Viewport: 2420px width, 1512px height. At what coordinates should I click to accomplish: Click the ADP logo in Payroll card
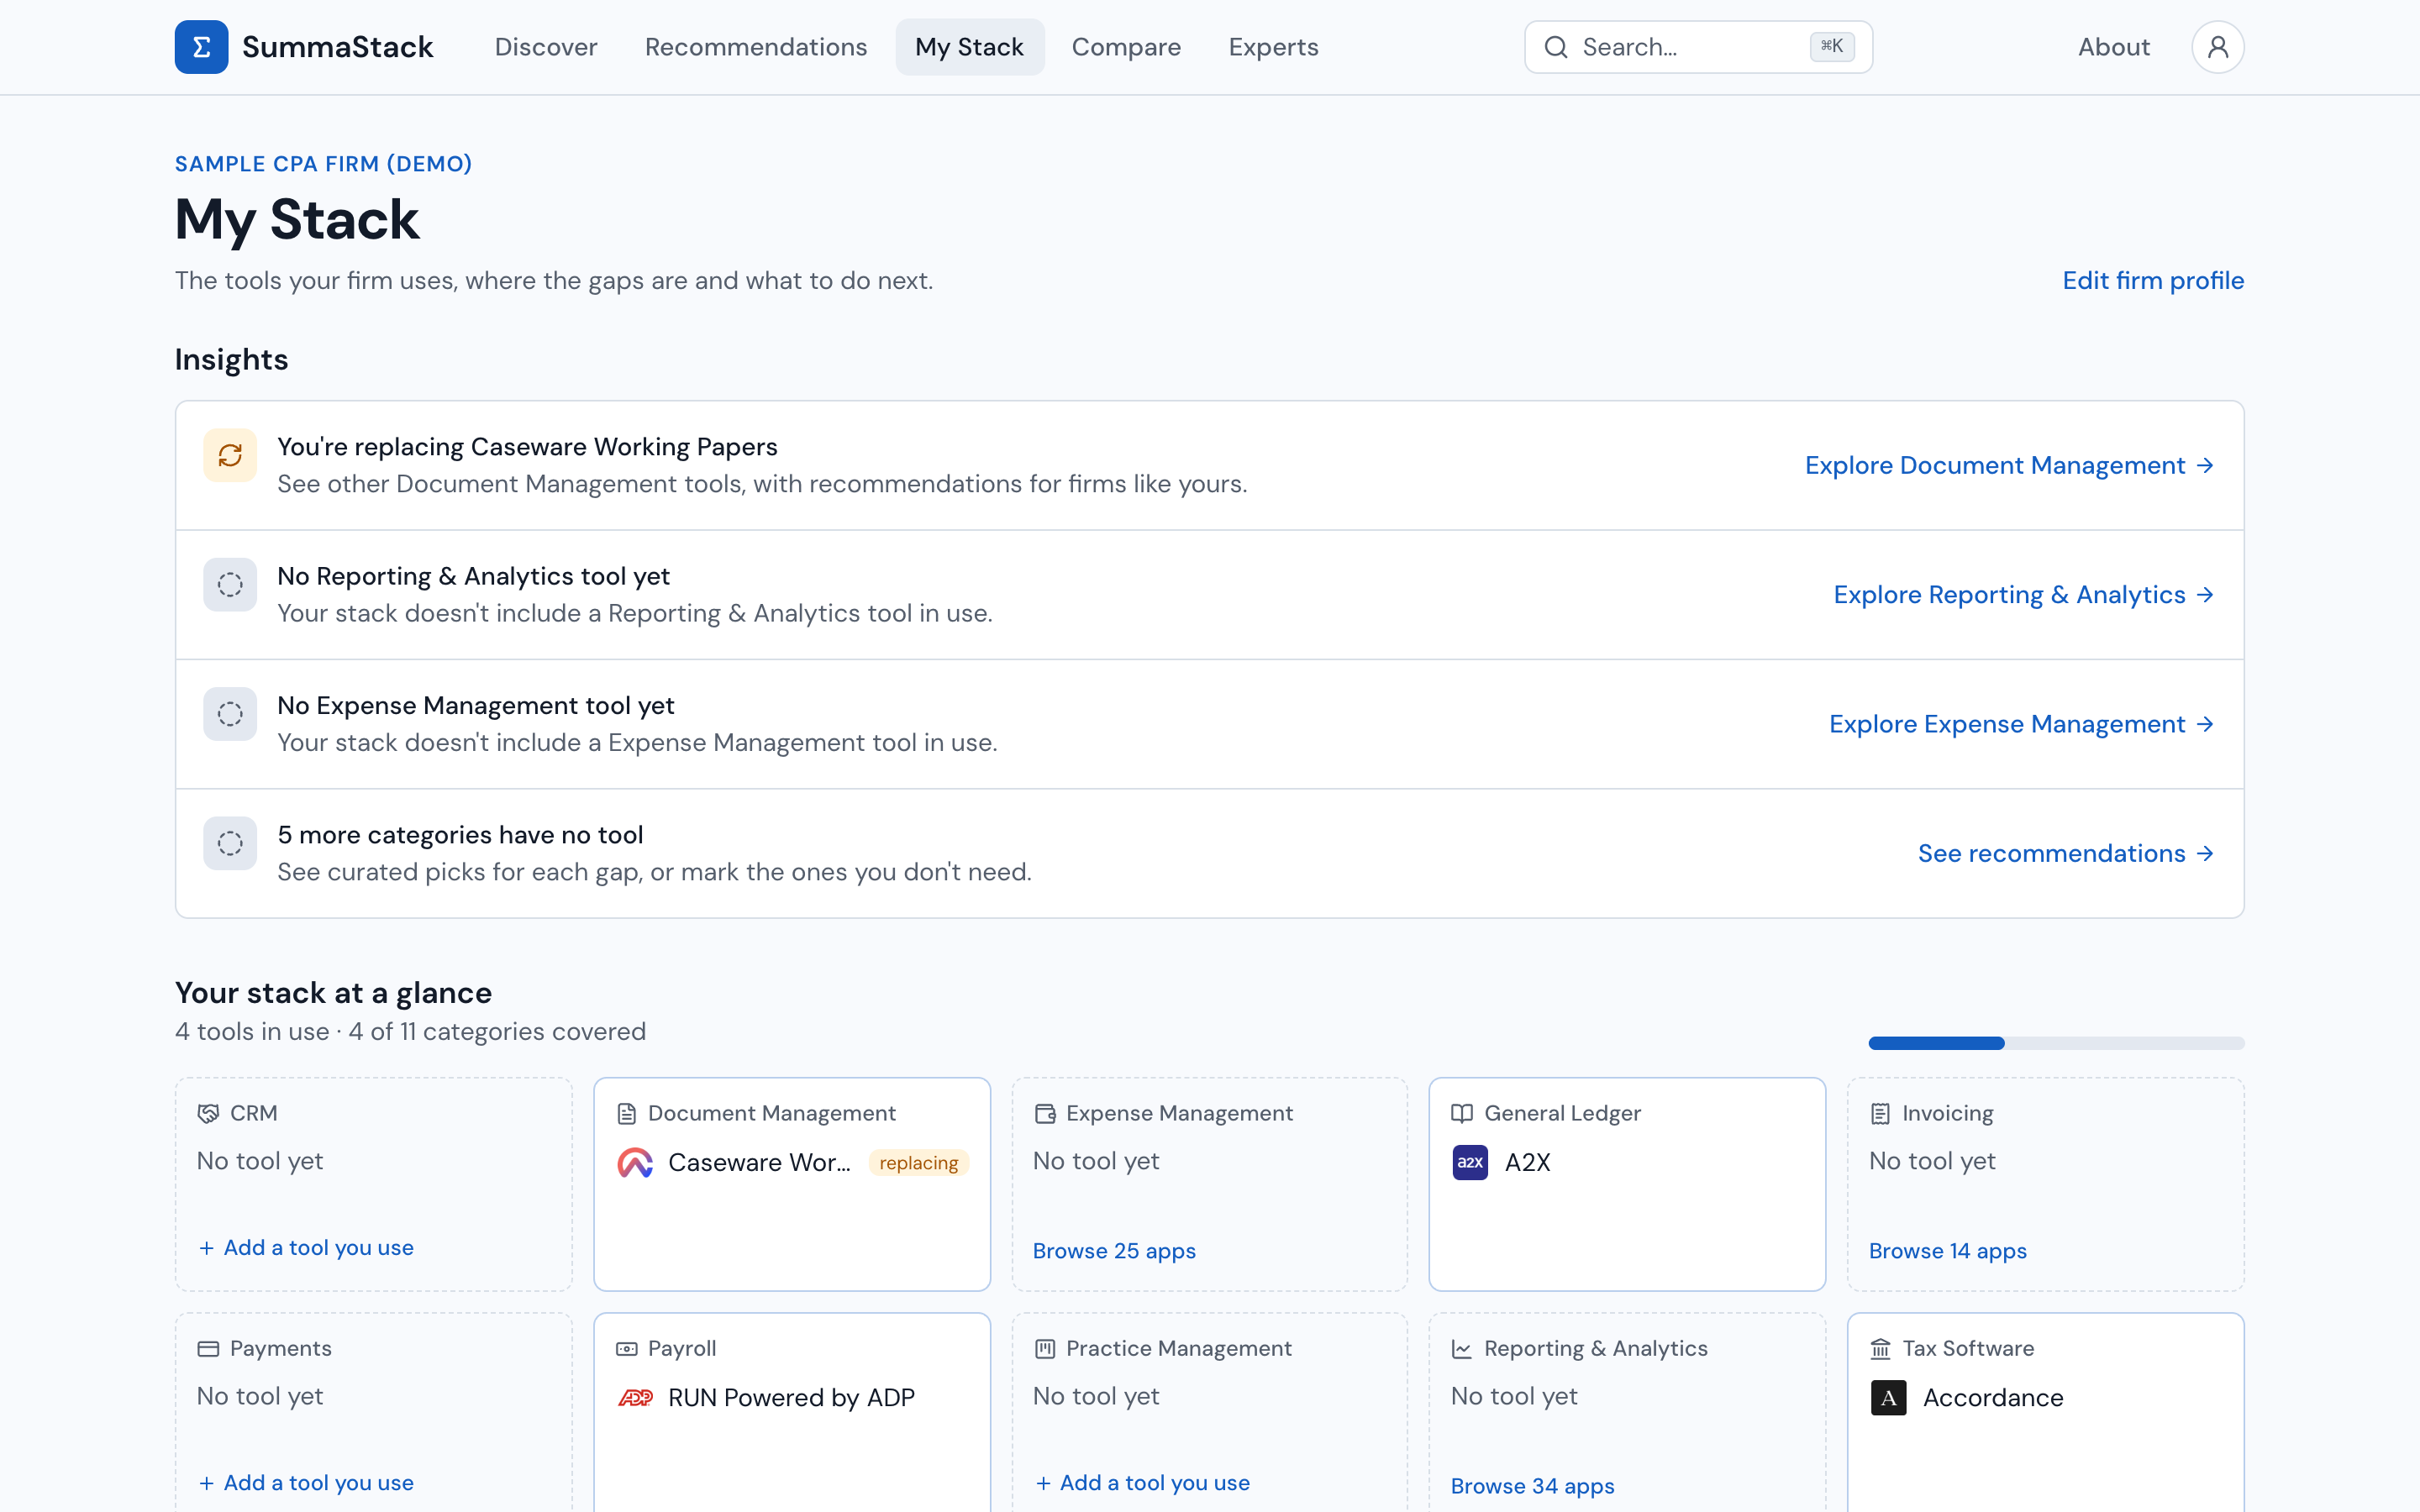[635, 1397]
